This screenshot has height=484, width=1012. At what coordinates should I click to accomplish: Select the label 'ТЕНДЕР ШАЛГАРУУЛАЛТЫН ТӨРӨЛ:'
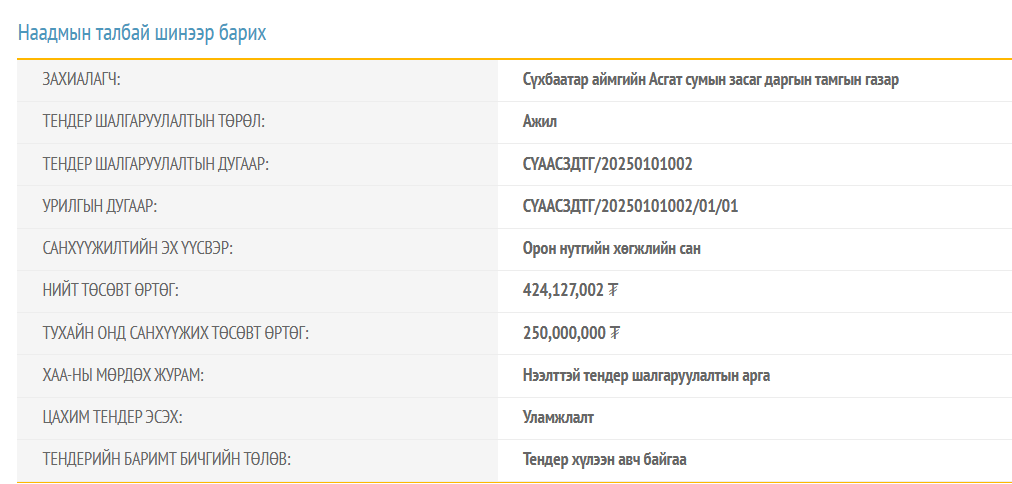[154, 122]
